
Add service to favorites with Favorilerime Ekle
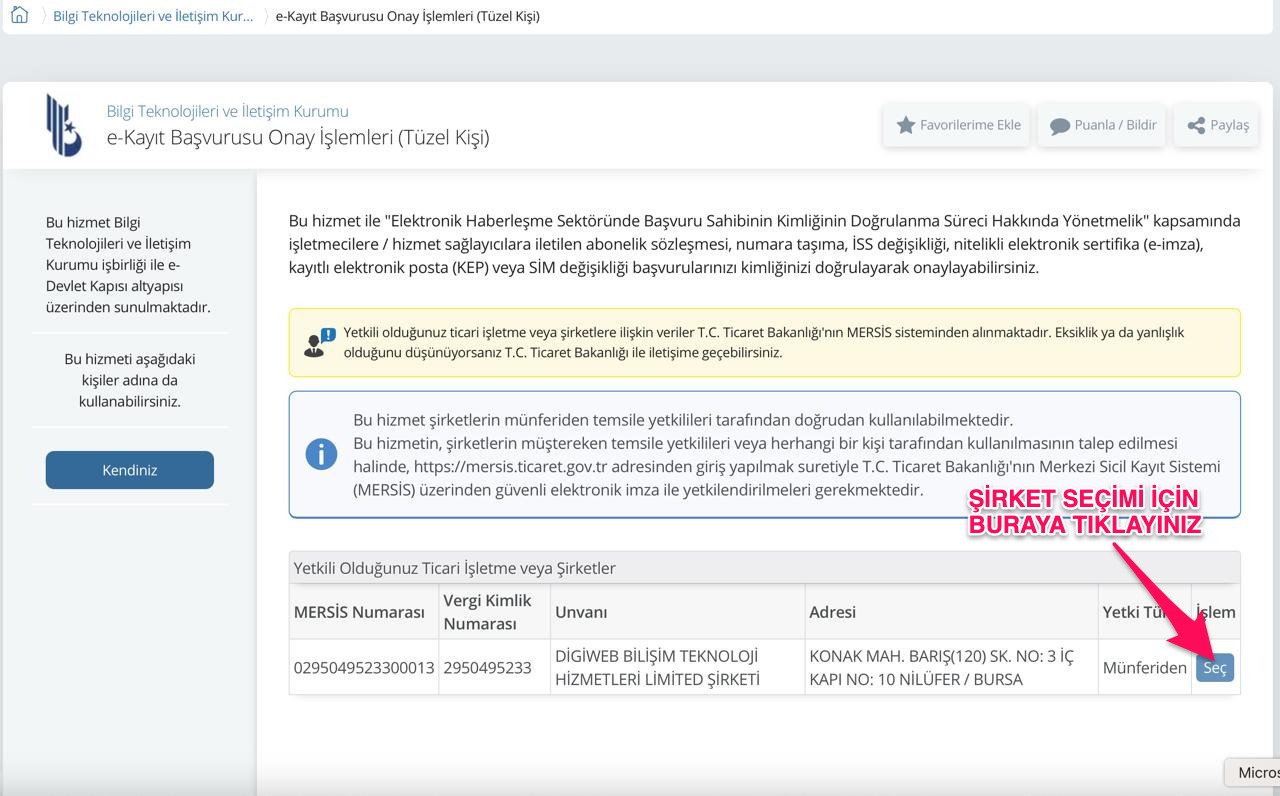tap(958, 125)
